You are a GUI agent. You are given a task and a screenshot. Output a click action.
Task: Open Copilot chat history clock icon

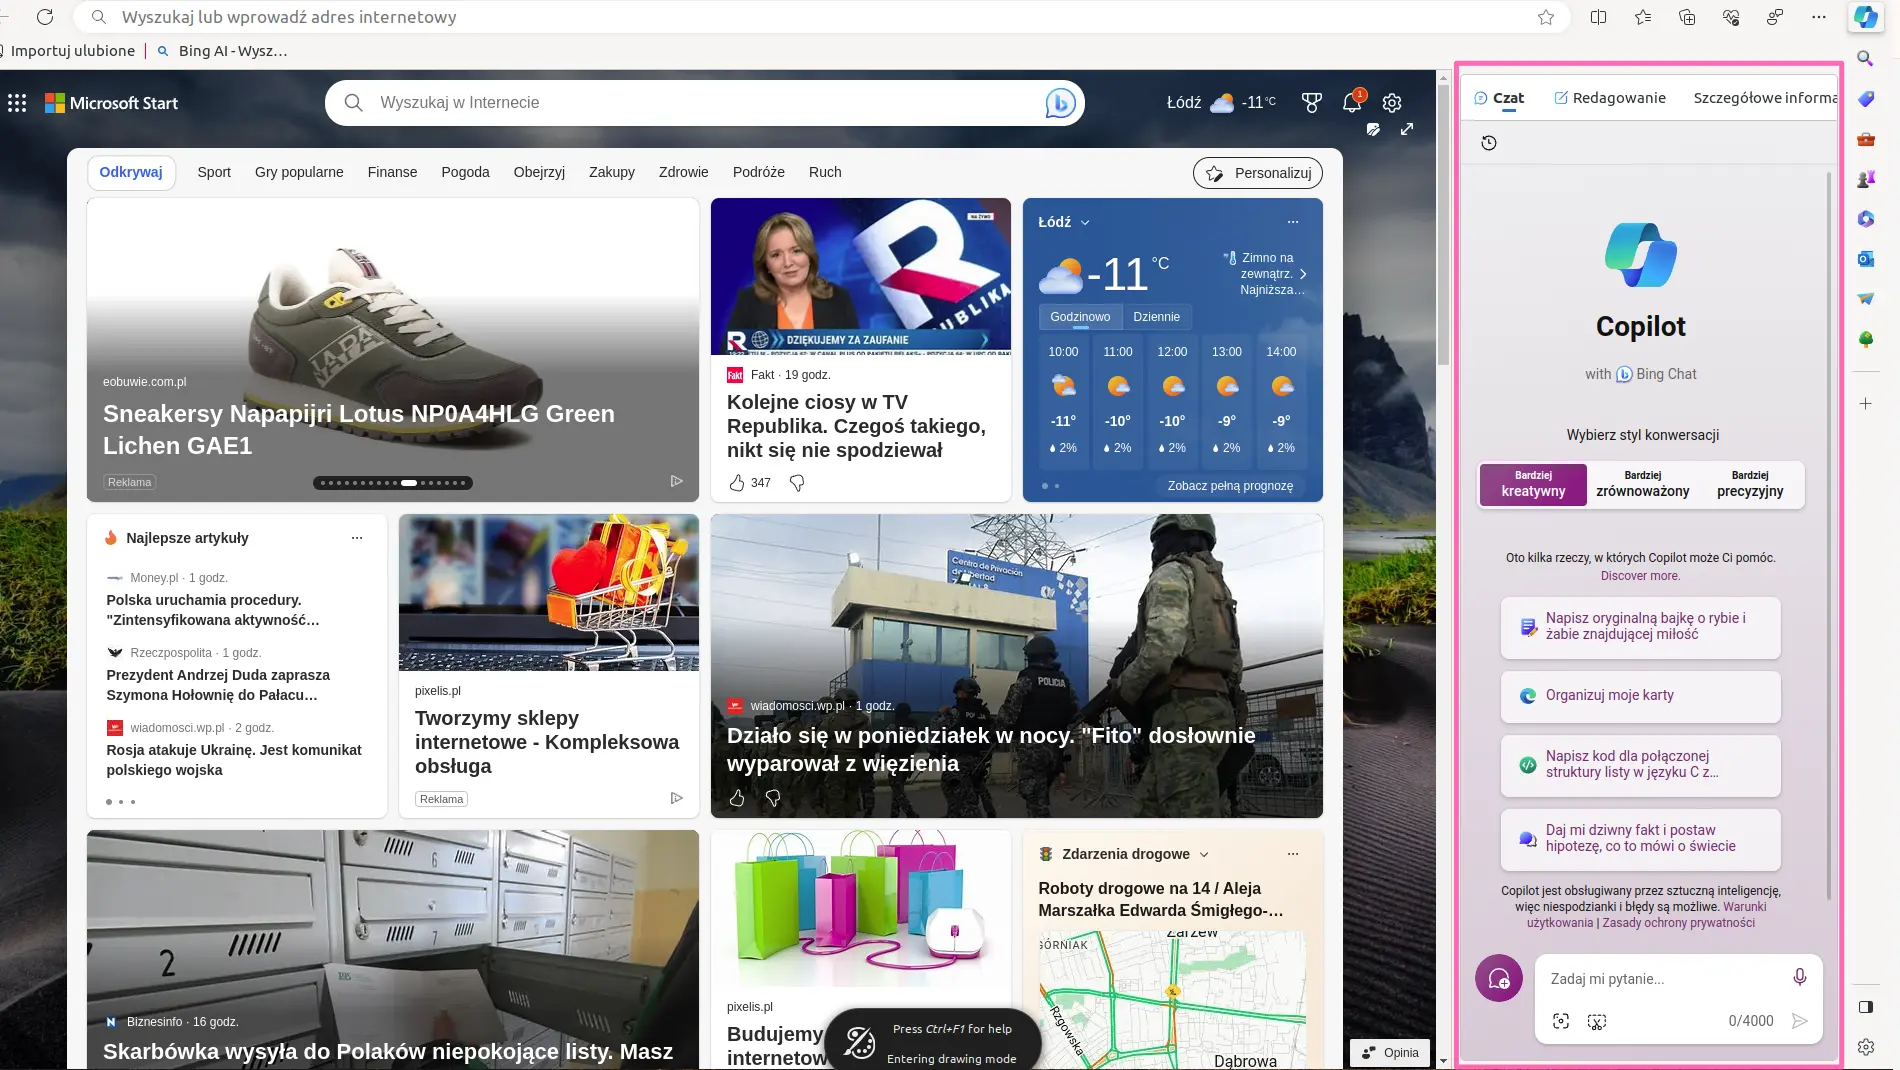pos(1489,143)
